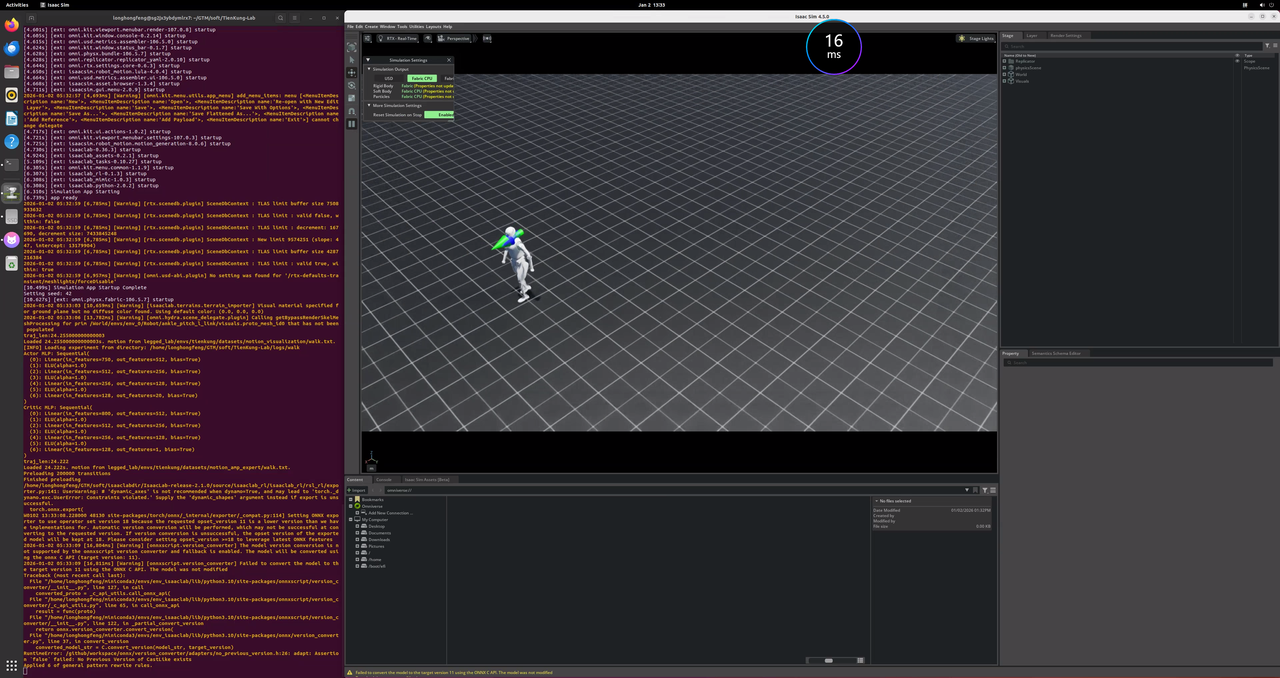Click the Import button in Content browser
Viewport: 1280px width, 678px height.
click(358, 490)
